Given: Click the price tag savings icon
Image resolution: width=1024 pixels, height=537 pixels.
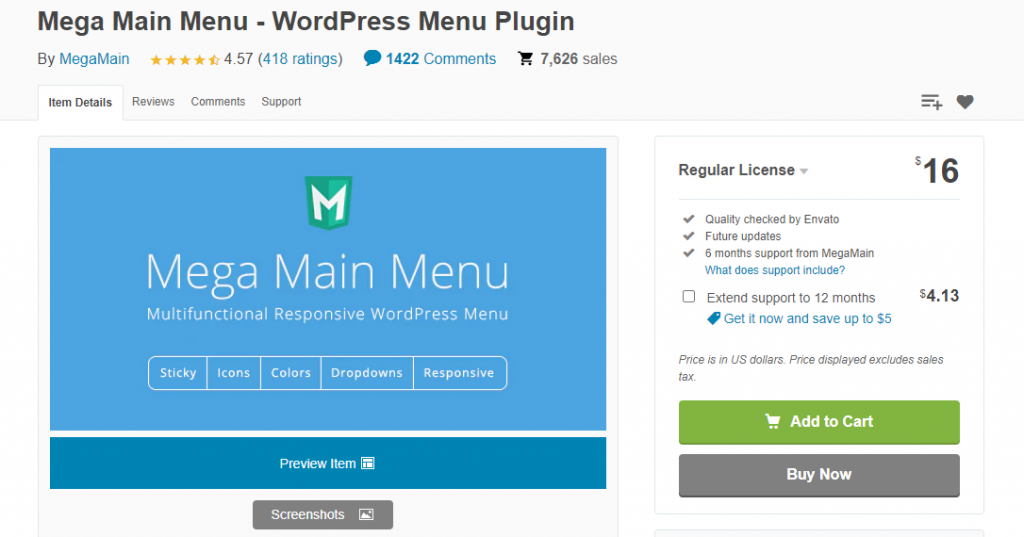Looking at the screenshot, I should point(714,319).
